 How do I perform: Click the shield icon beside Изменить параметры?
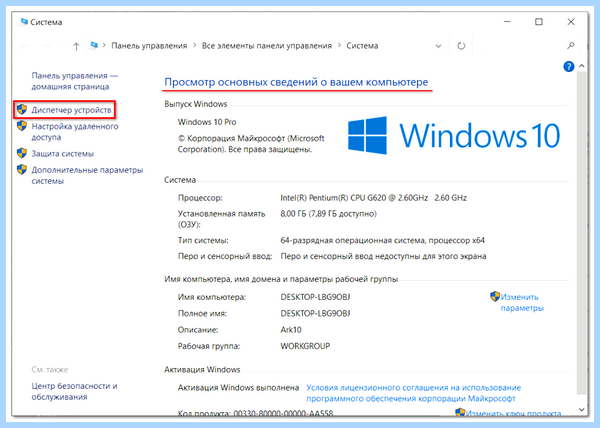[x=495, y=296]
